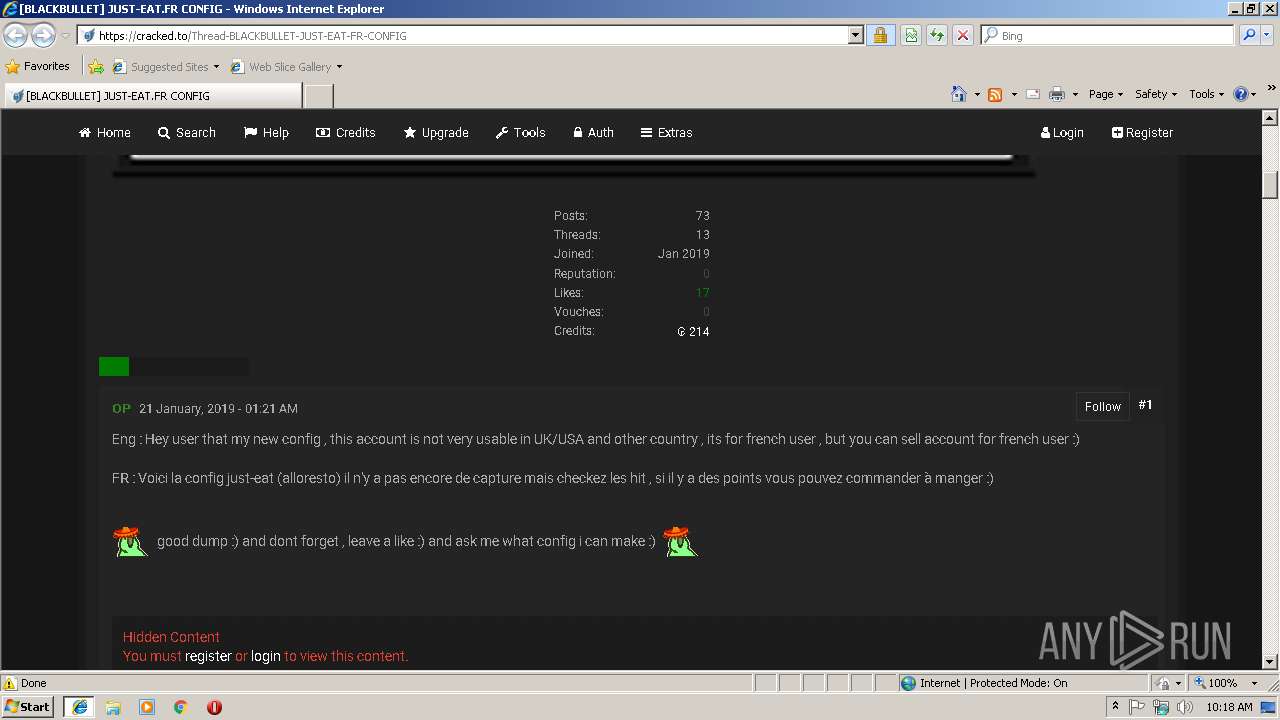Click the sombrero emoji before good dump

(130, 541)
